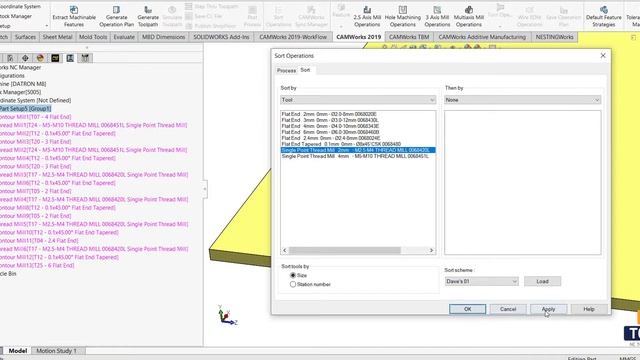This screenshot has height=360, width=640.
Task: Open Sort scheme Dave's 01 dropdown
Action: pyautogui.click(x=481, y=281)
